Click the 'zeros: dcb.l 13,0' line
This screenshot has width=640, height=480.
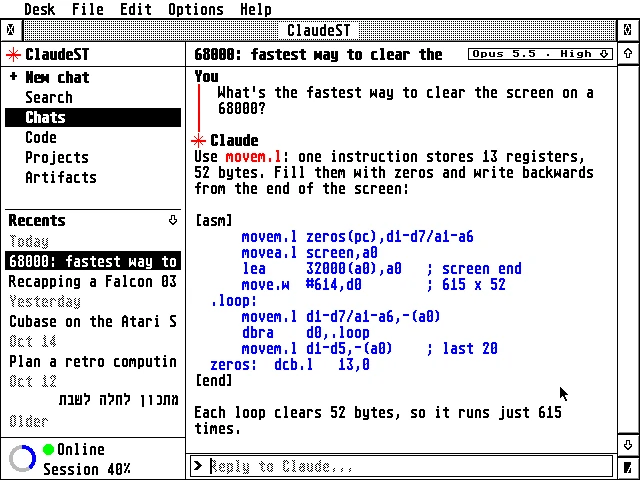tap(290, 364)
